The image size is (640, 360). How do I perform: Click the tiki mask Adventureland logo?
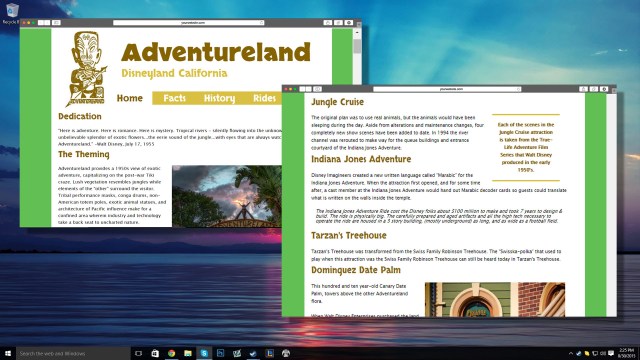[87, 69]
